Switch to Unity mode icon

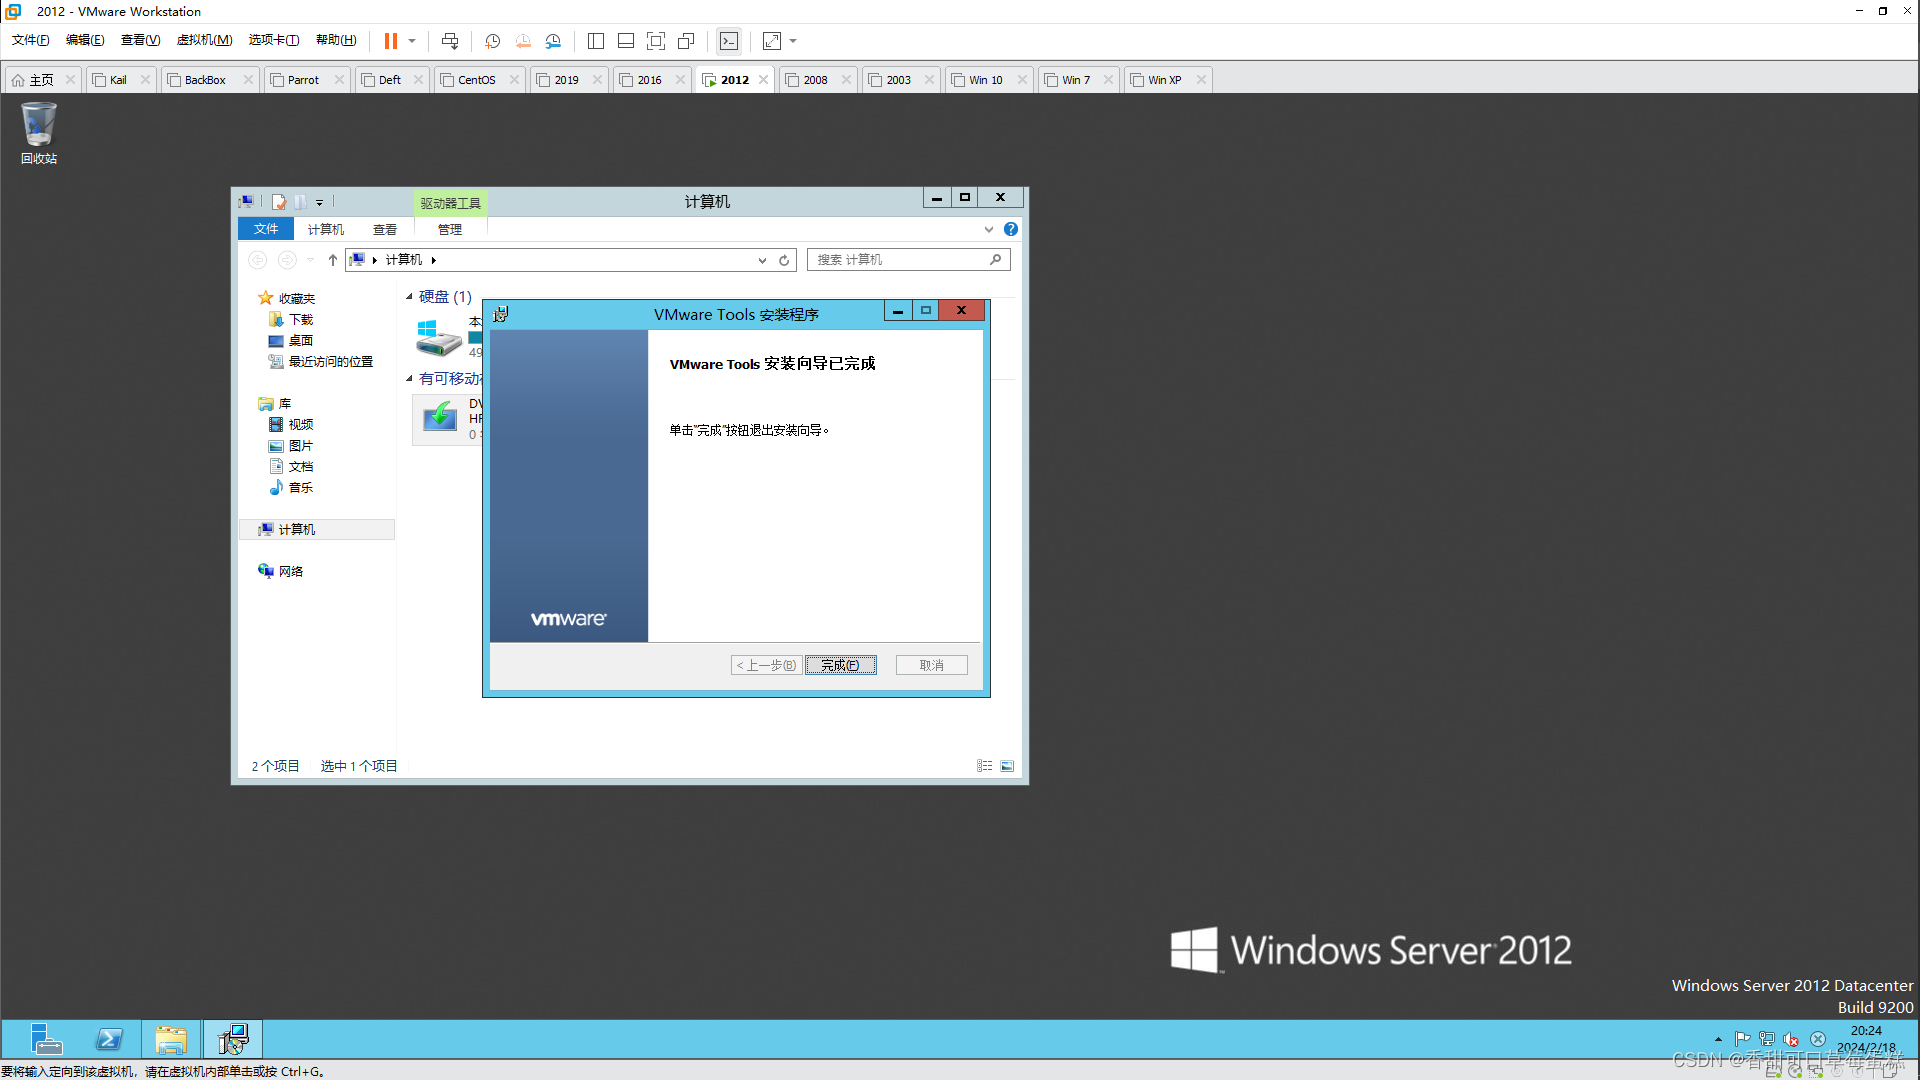686,41
